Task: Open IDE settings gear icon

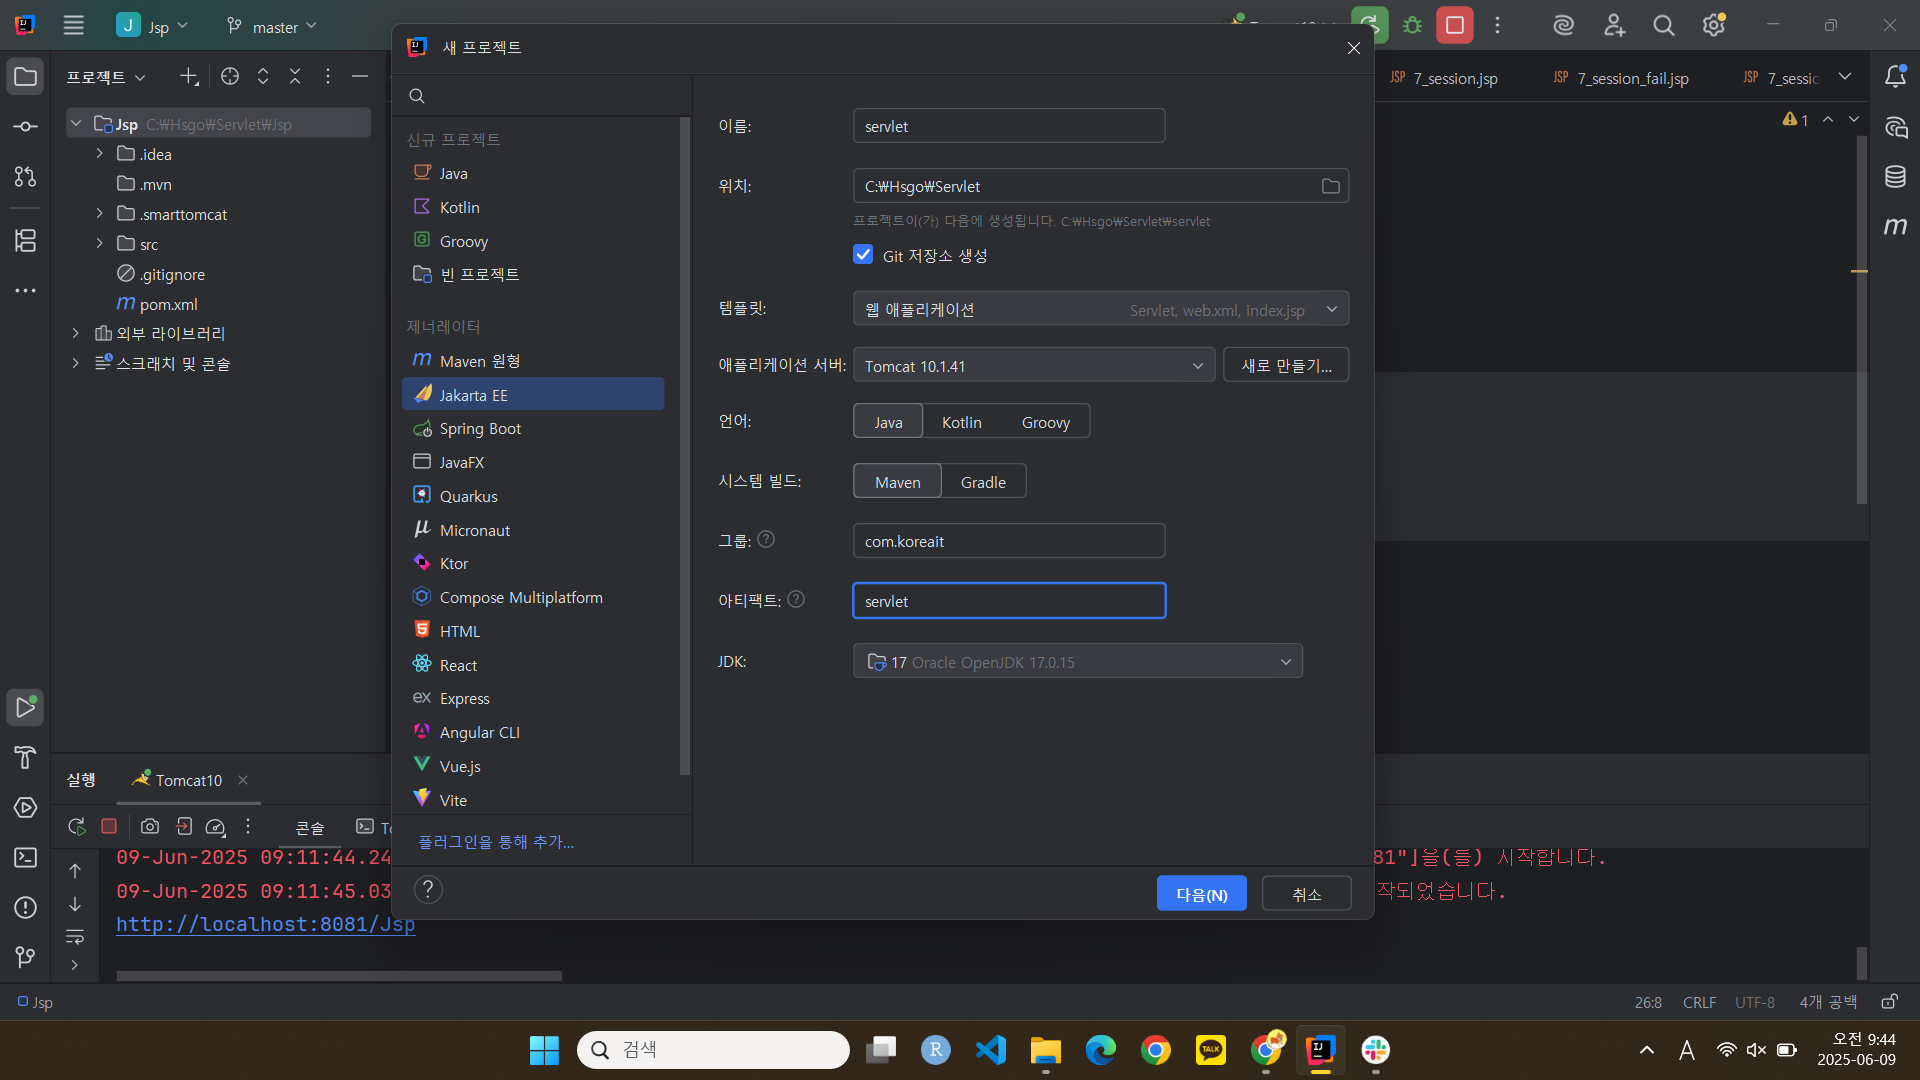Action: pos(1713,25)
